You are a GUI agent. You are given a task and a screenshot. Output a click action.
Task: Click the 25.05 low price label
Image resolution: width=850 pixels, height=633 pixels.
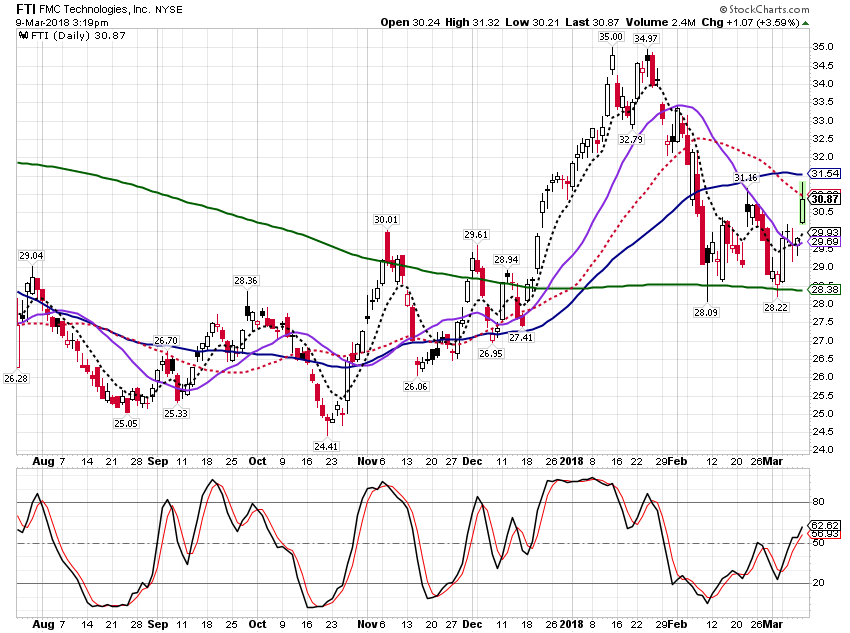126,423
